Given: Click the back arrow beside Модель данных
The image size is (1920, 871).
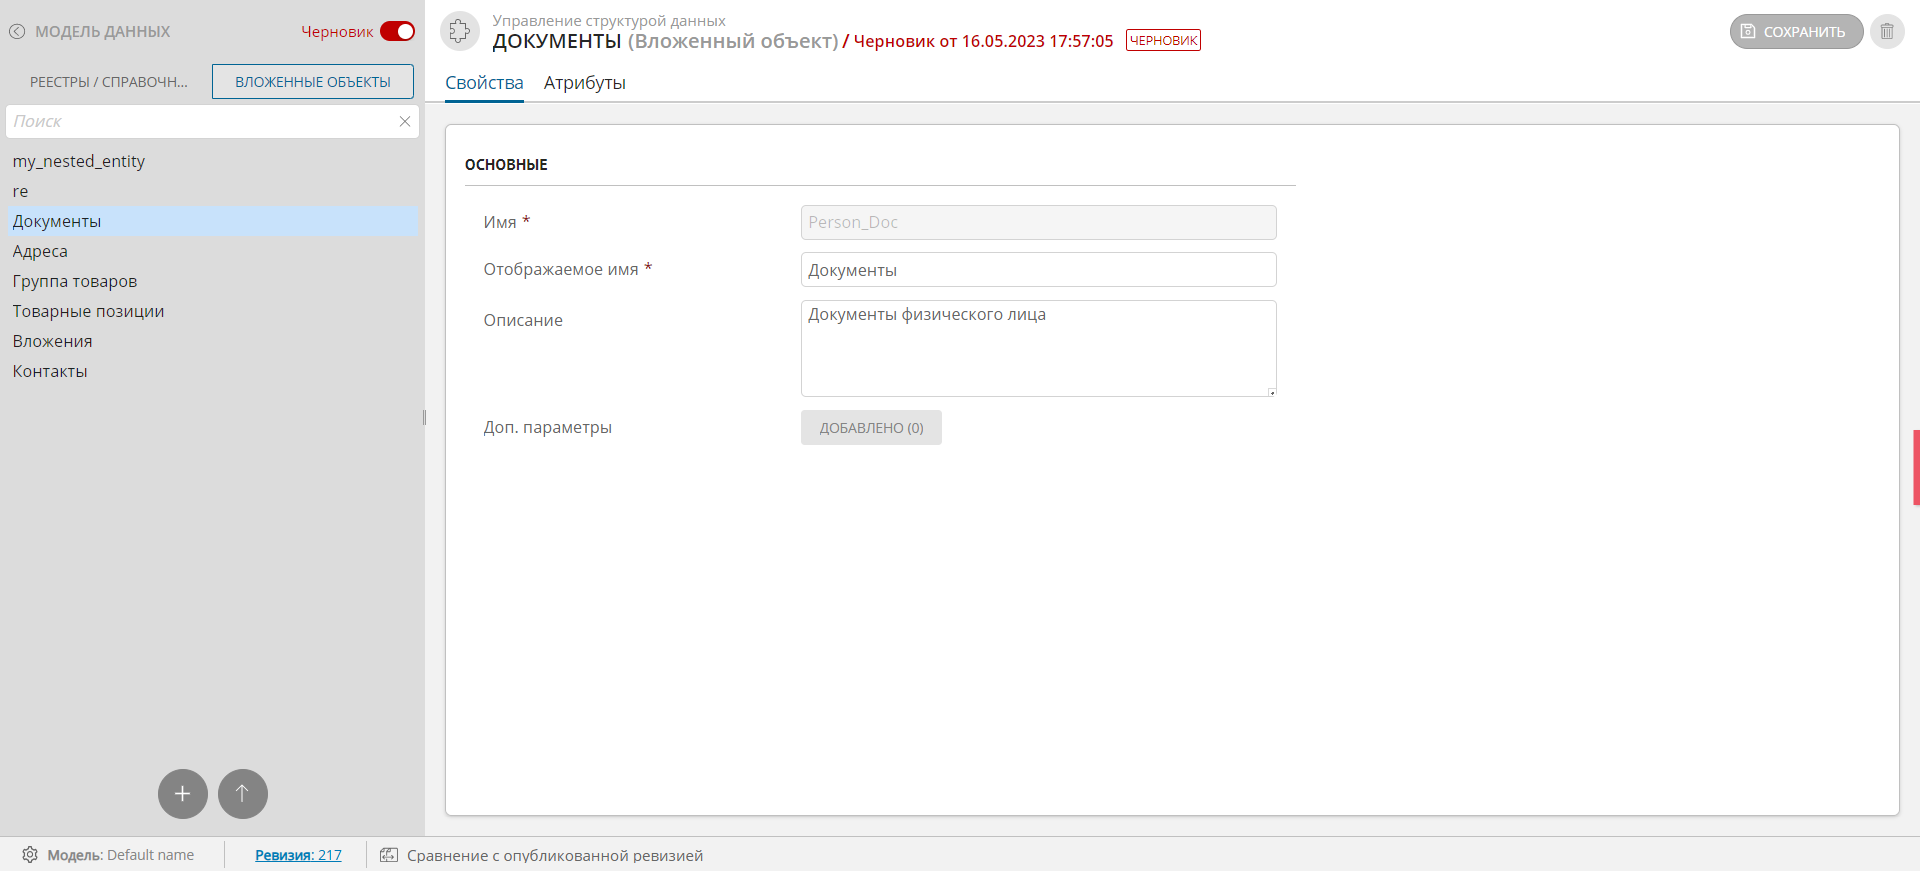Looking at the screenshot, I should (17, 32).
